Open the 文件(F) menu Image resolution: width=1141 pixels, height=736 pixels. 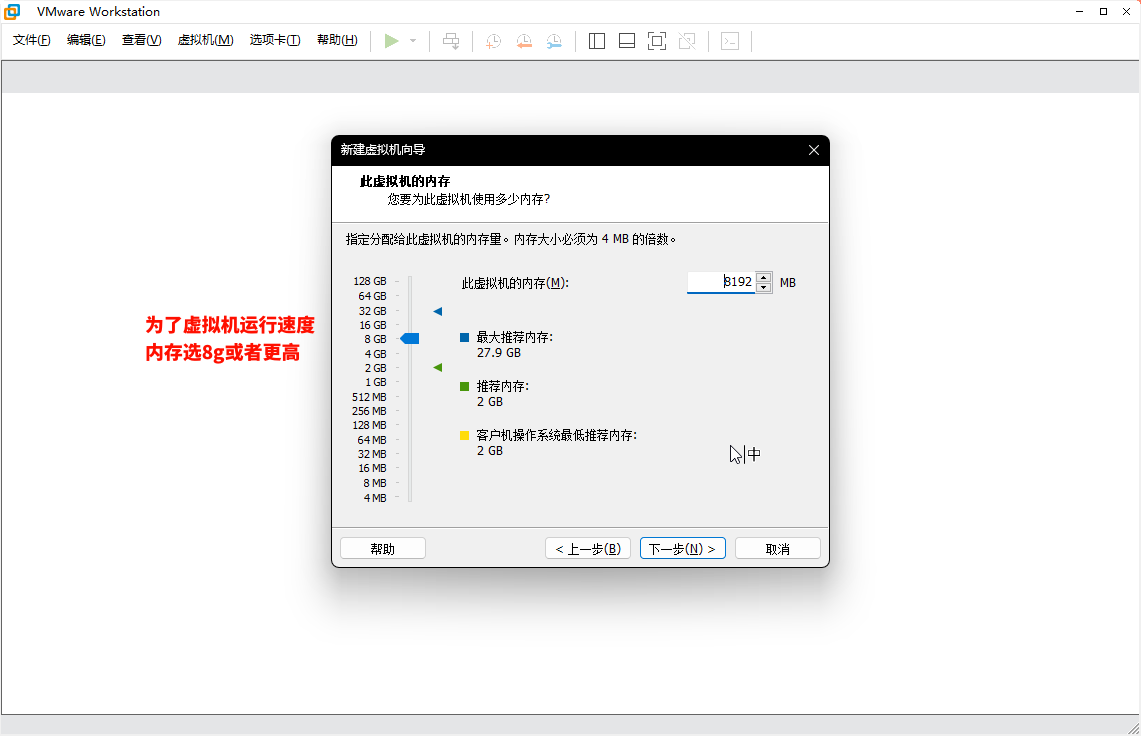click(31, 40)
